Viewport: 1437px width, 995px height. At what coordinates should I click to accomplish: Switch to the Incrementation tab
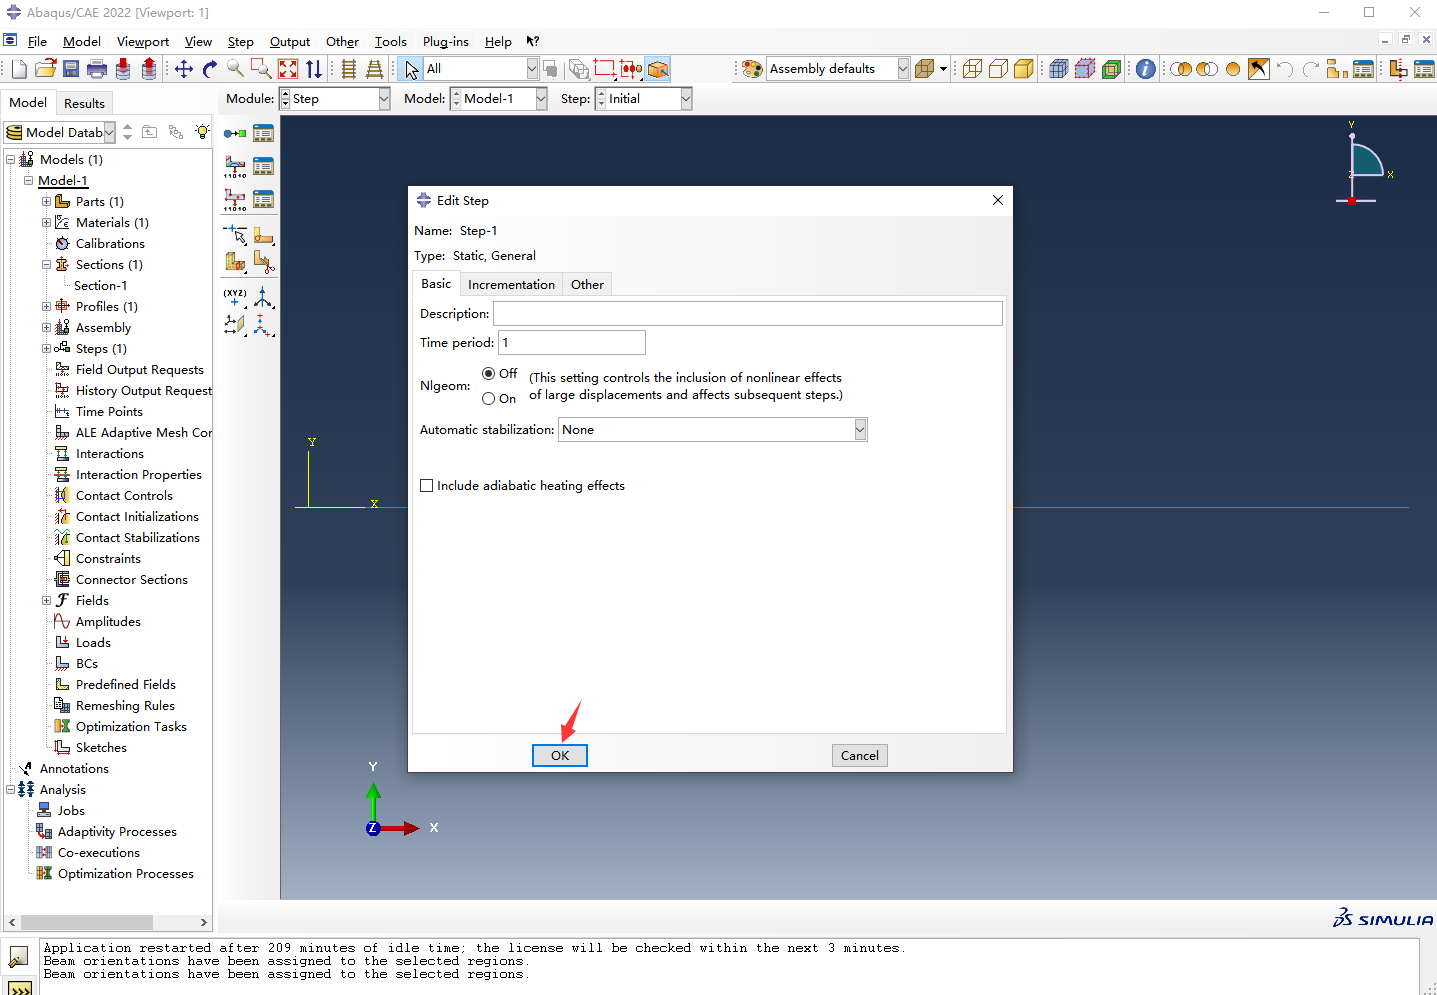(510, 285)
